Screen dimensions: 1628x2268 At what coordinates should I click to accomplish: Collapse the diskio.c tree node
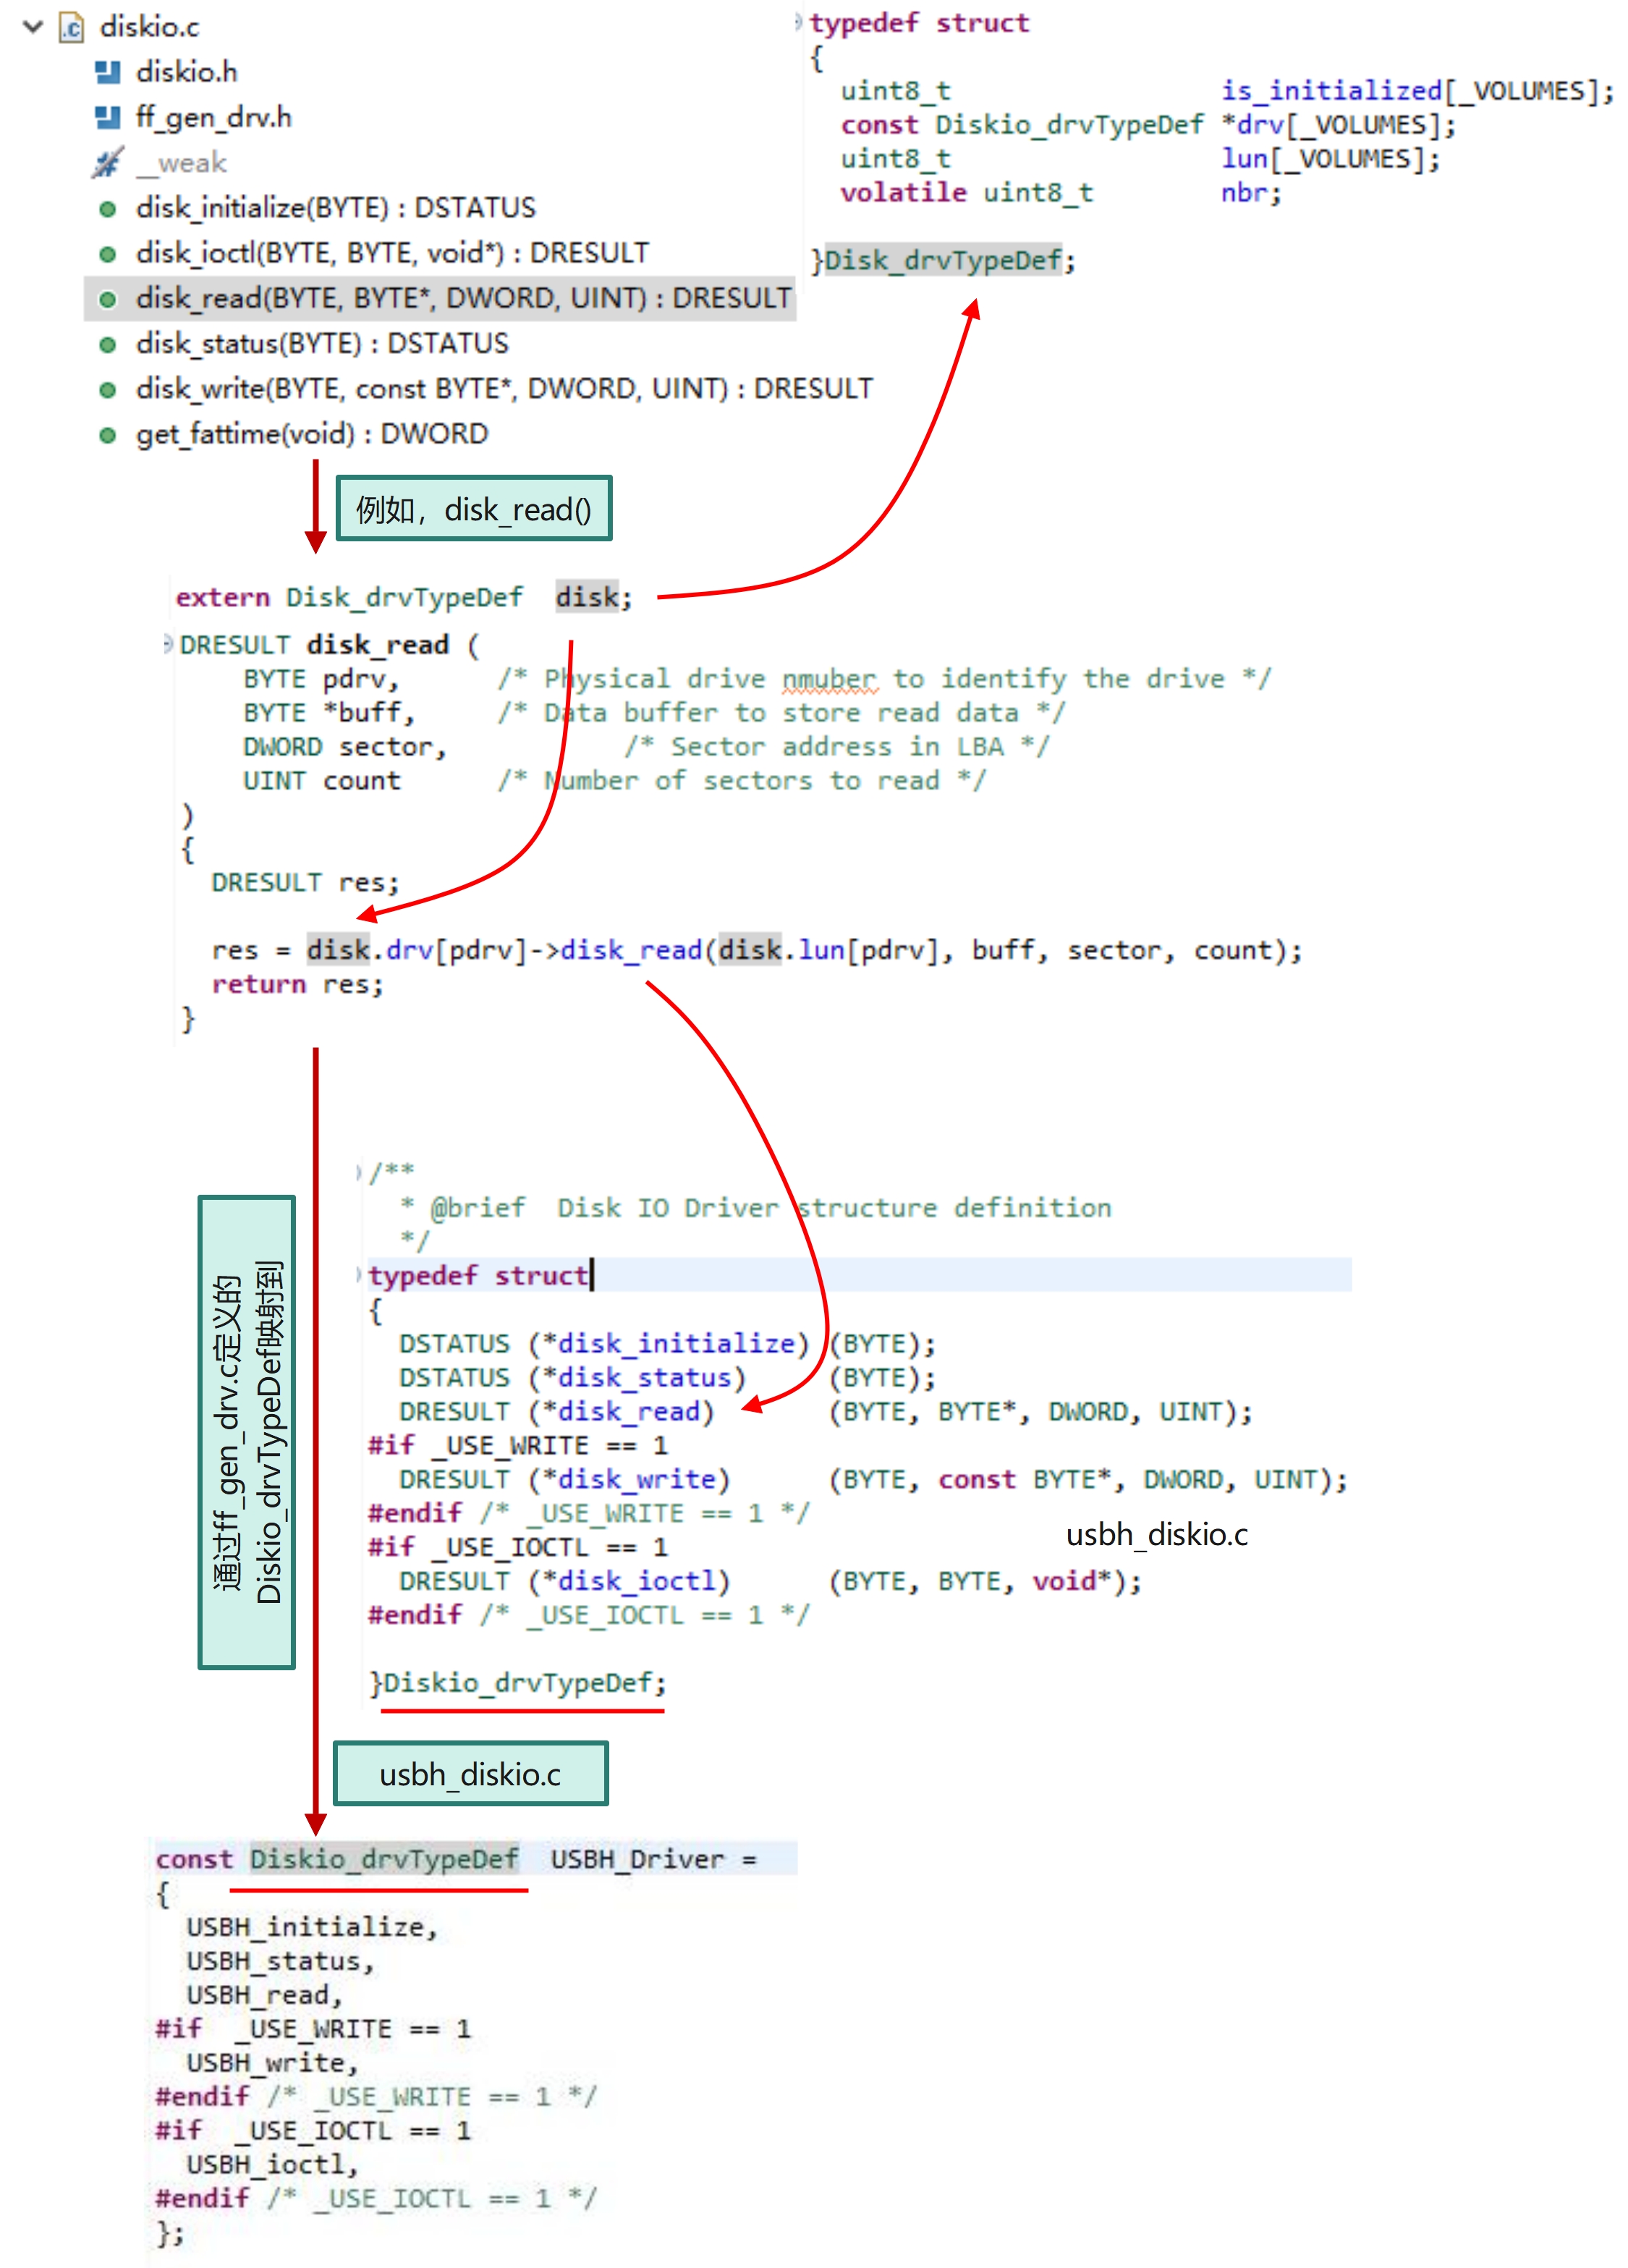tap(33, 27)
